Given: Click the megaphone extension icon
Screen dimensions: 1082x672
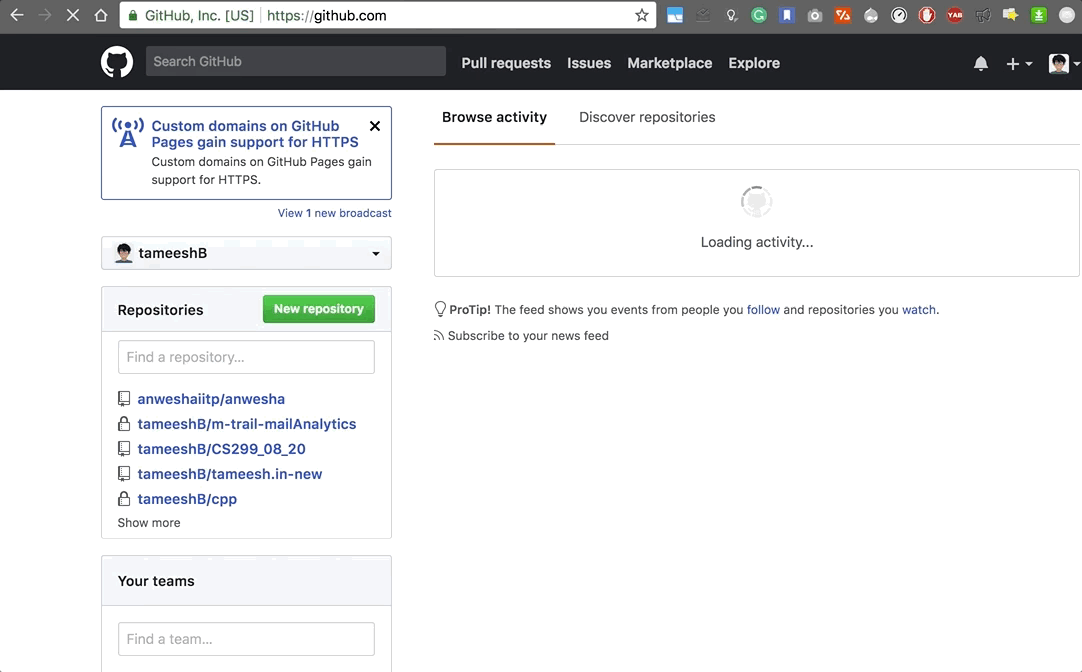Looking at the screenshot, I should [x=983, y=15].
